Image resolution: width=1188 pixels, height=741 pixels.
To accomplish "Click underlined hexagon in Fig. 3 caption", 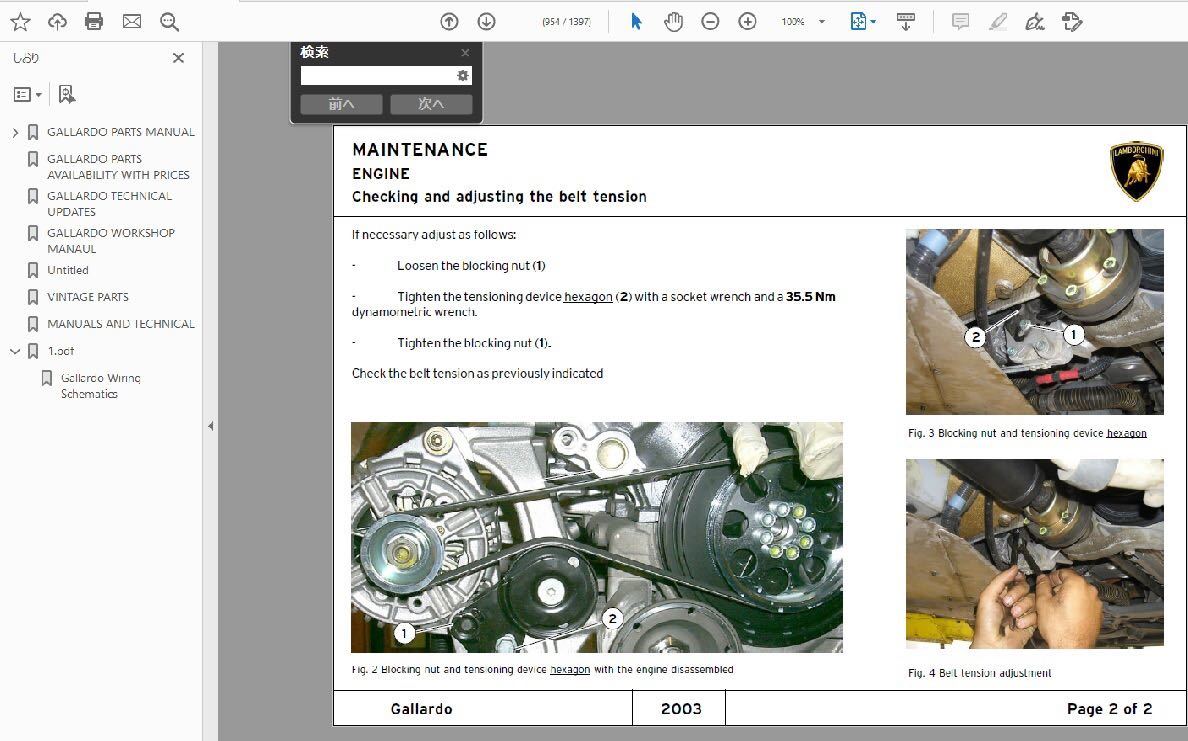I will 1126,433.
